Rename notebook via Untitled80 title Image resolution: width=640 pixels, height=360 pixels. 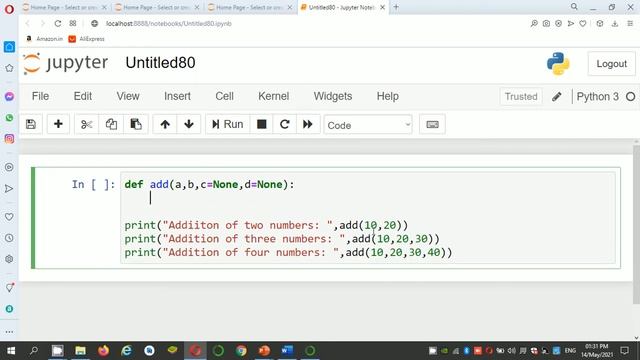[160, 63]
